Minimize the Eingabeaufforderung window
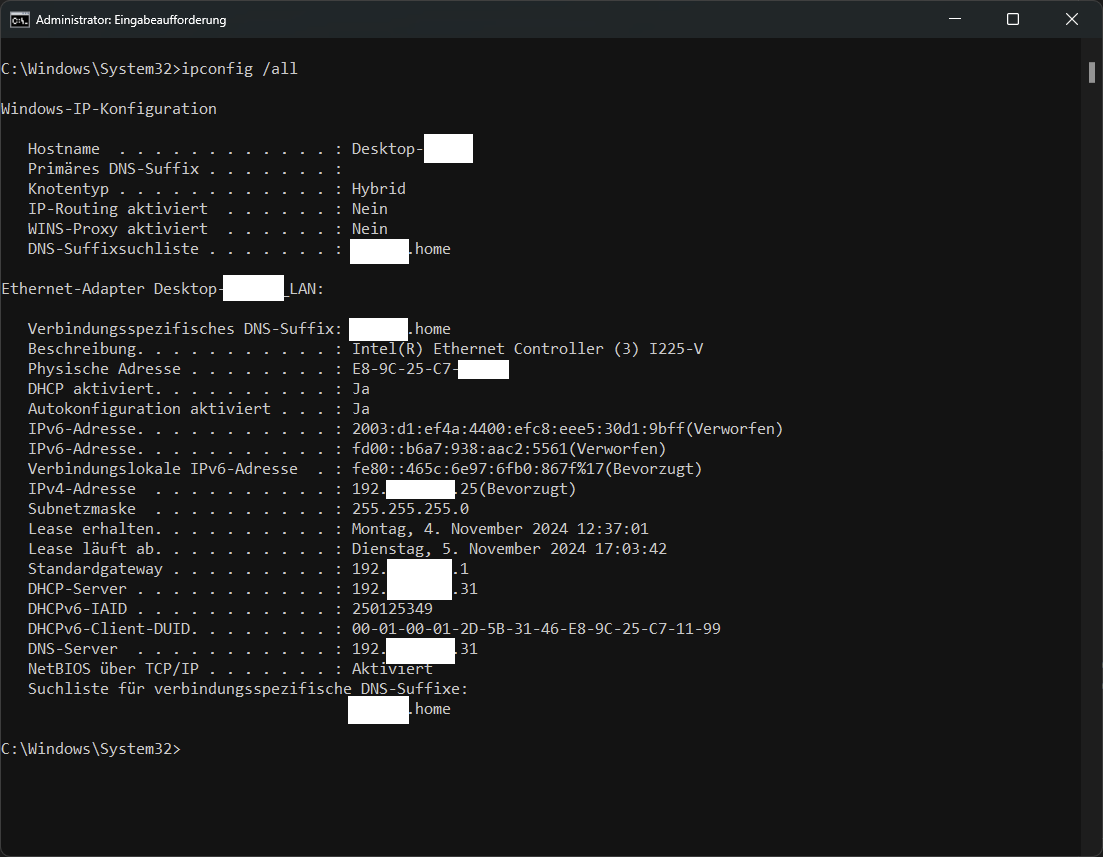 point(955,19)
